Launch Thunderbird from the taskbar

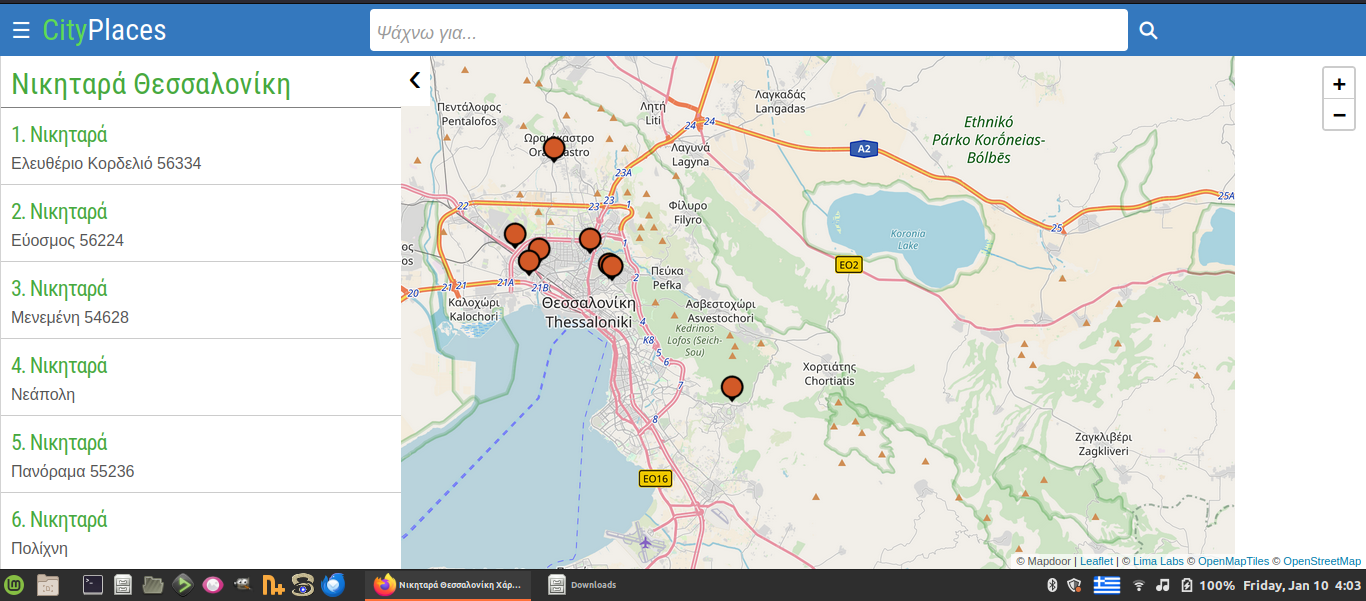(x=333, y=585)
